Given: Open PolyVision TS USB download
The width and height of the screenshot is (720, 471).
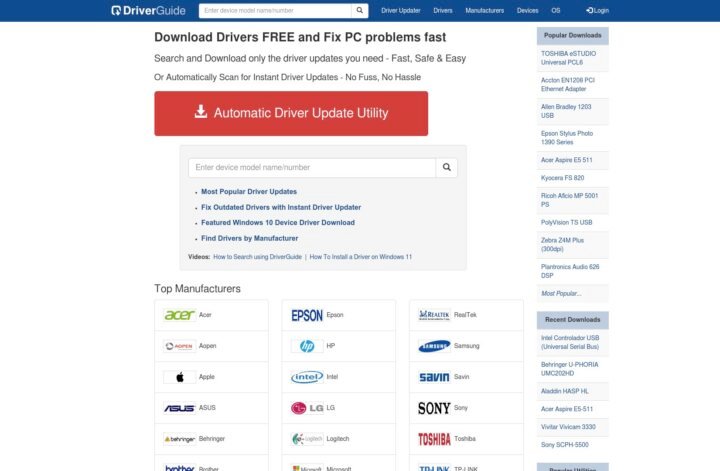Looking at the screenshot, I should coord(573,223).
